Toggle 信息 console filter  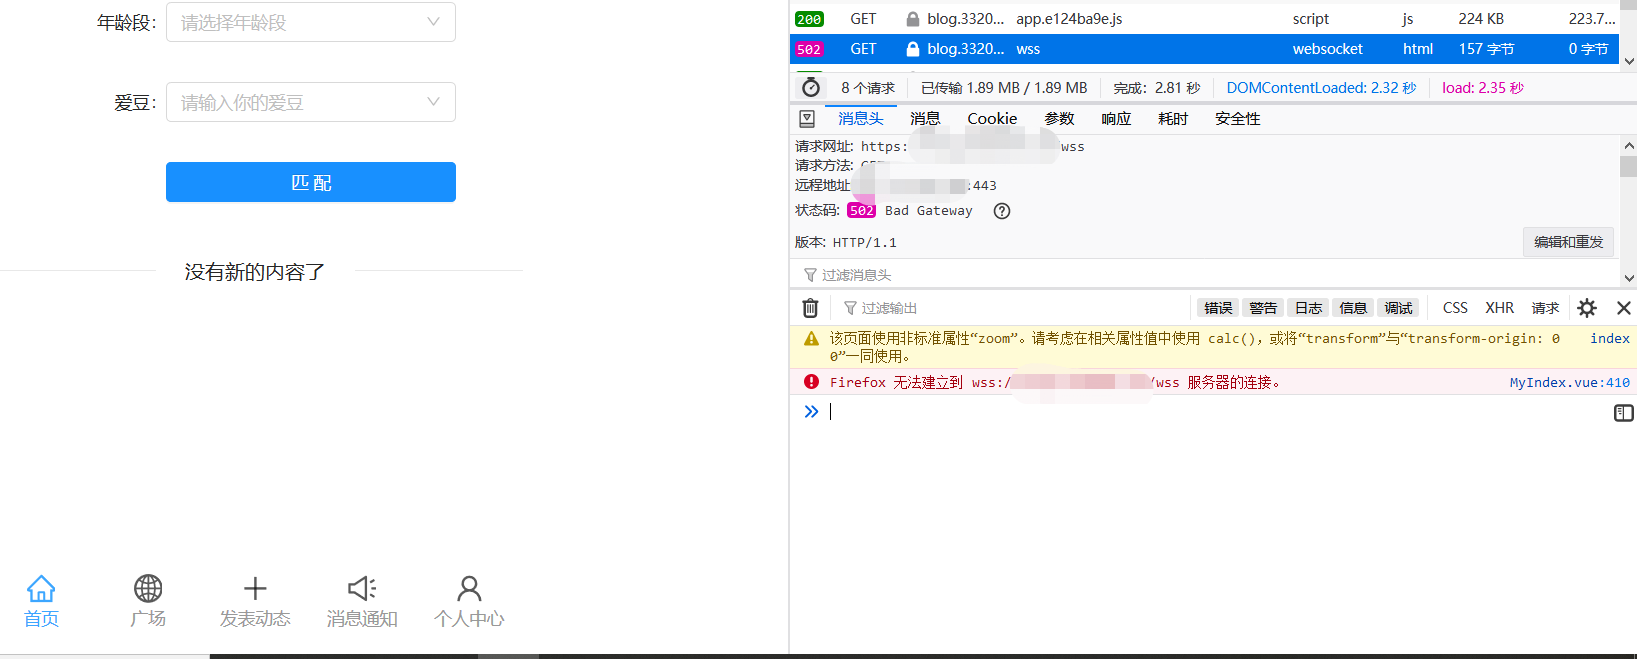tap(1353, 308)
